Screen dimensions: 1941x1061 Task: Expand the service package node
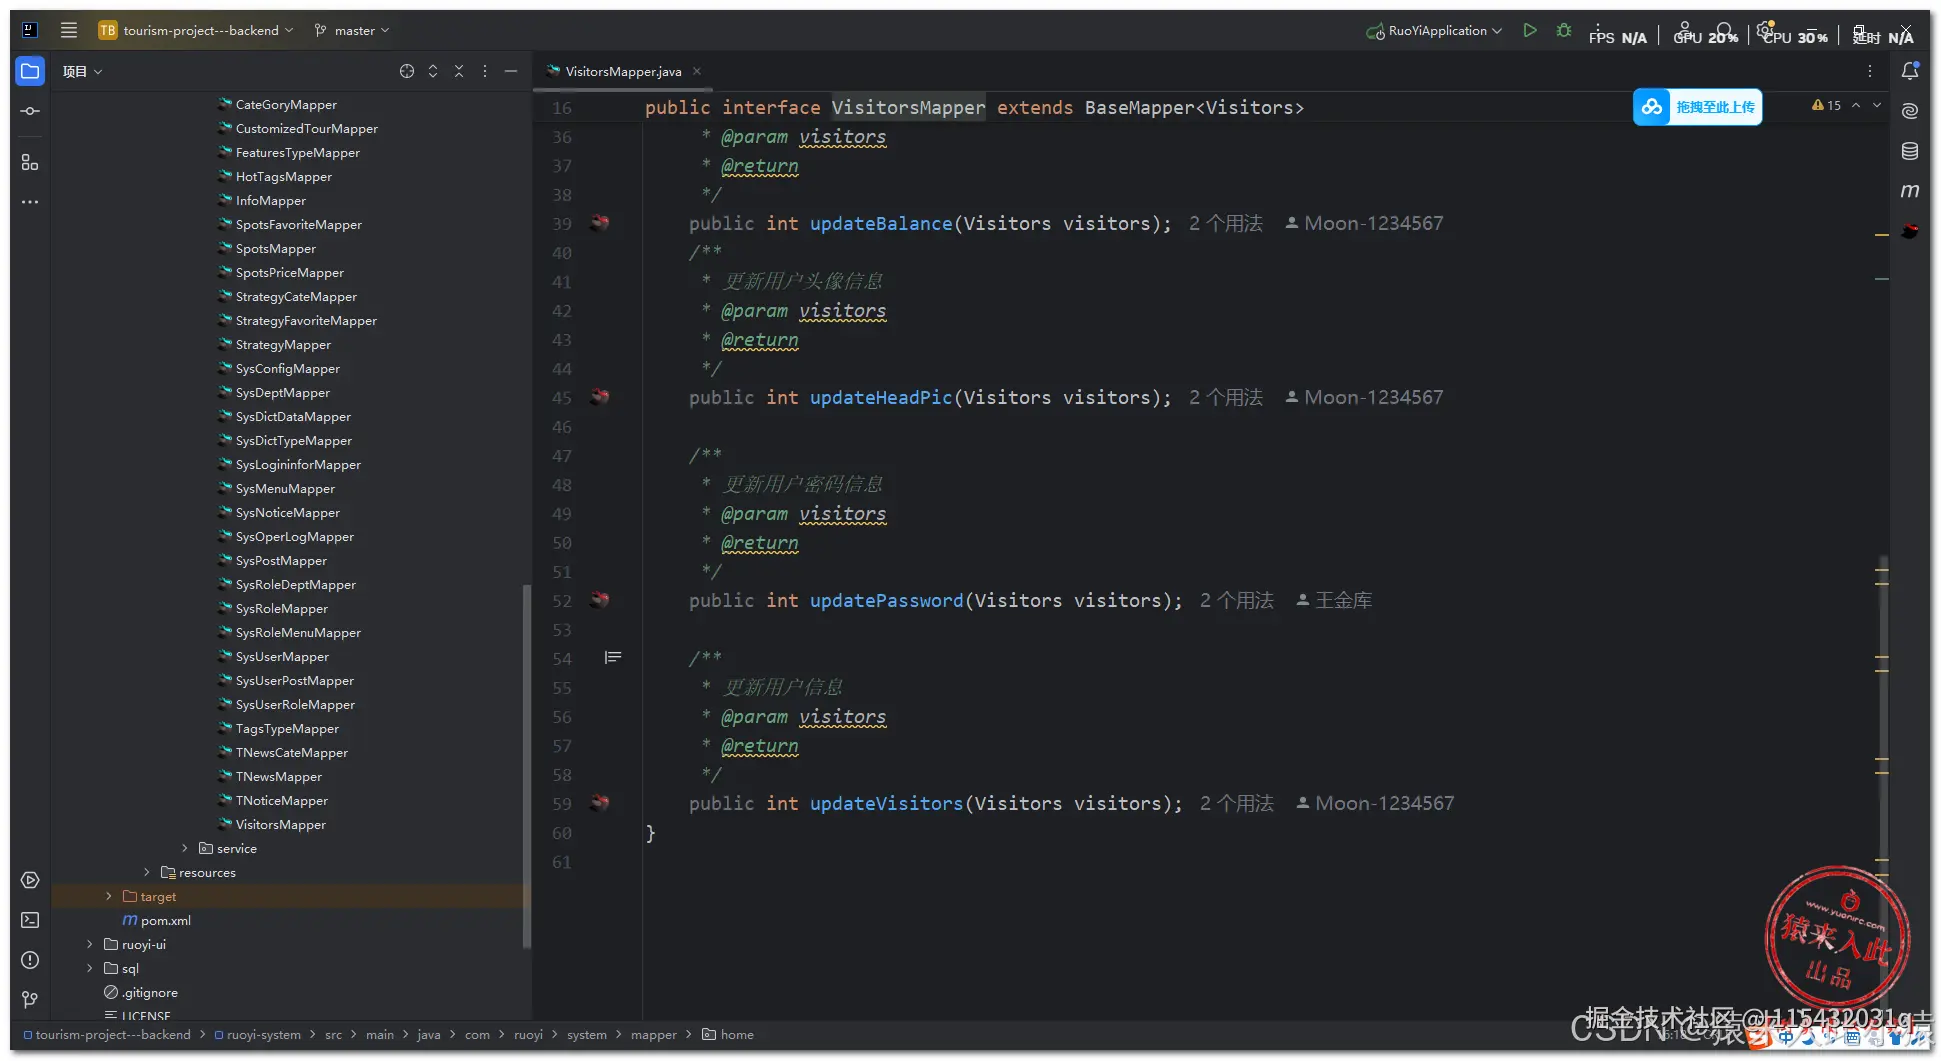185,848
